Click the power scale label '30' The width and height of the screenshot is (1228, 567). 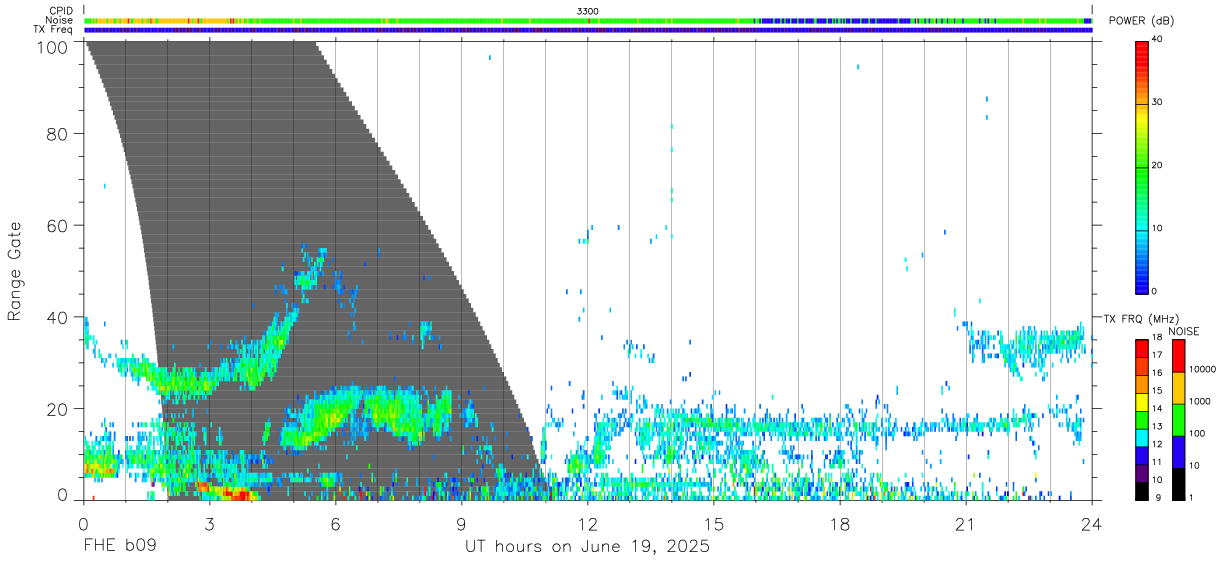pos(1157,102)
